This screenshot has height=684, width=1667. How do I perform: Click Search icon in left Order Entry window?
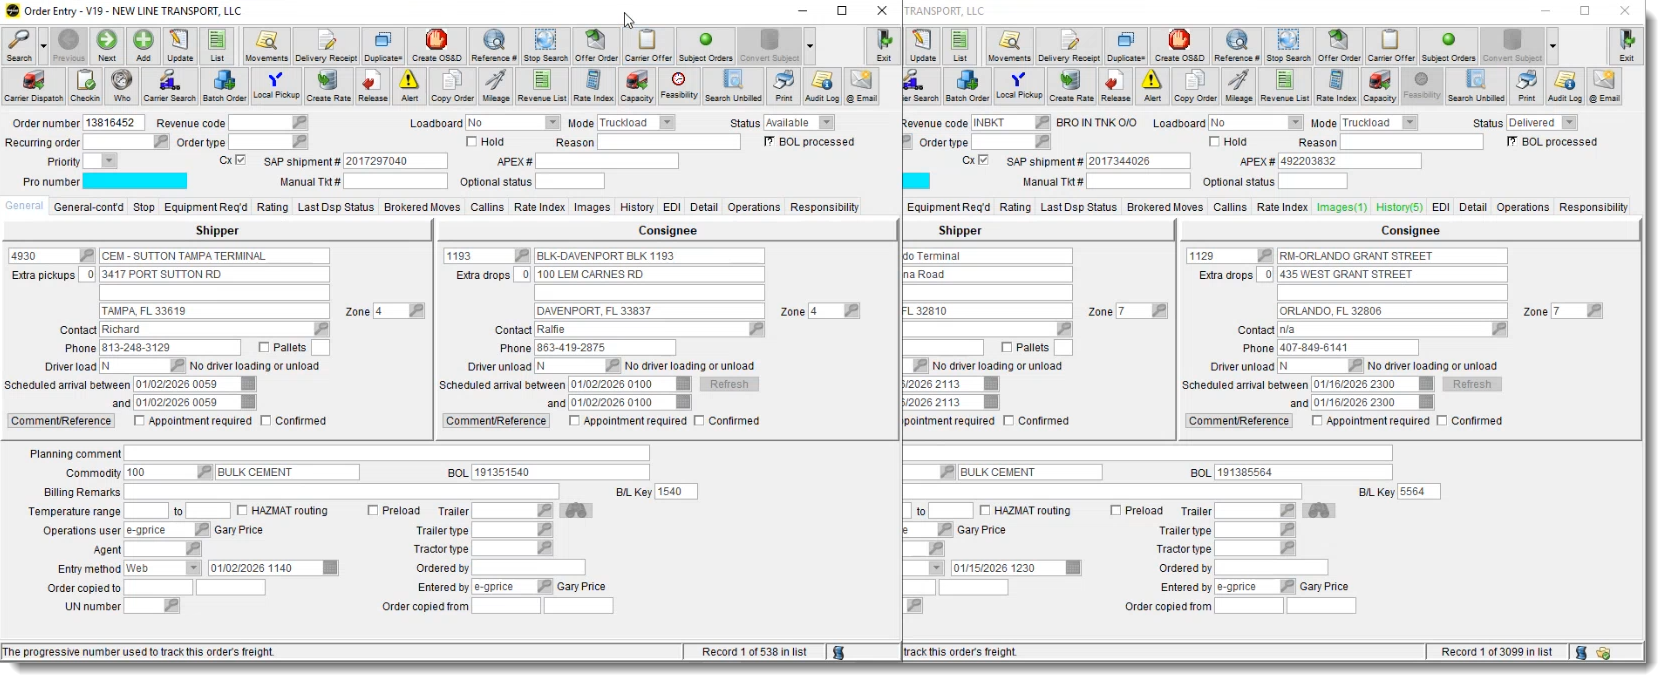tap(19, 46)
